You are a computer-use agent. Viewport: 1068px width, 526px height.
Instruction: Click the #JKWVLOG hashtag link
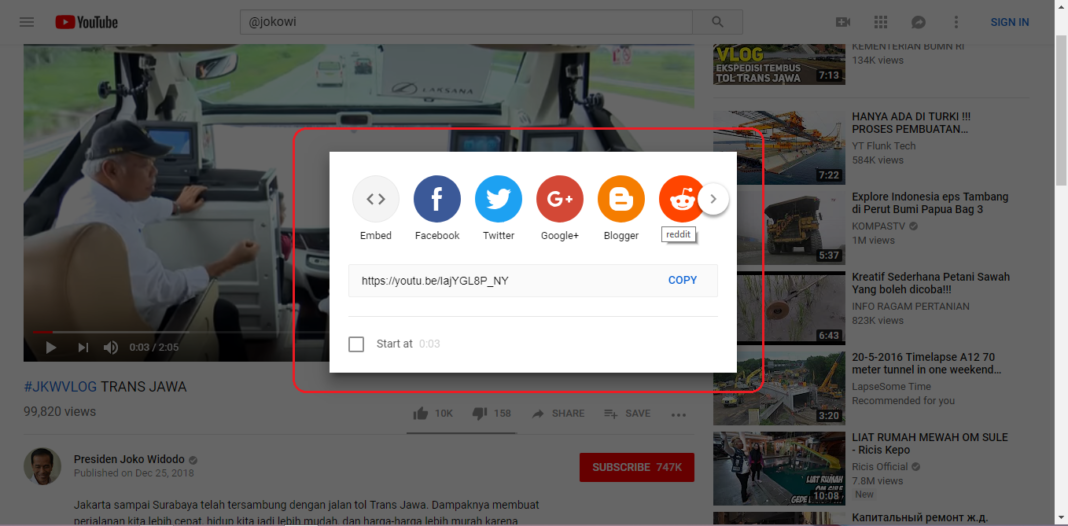(60, 387)
